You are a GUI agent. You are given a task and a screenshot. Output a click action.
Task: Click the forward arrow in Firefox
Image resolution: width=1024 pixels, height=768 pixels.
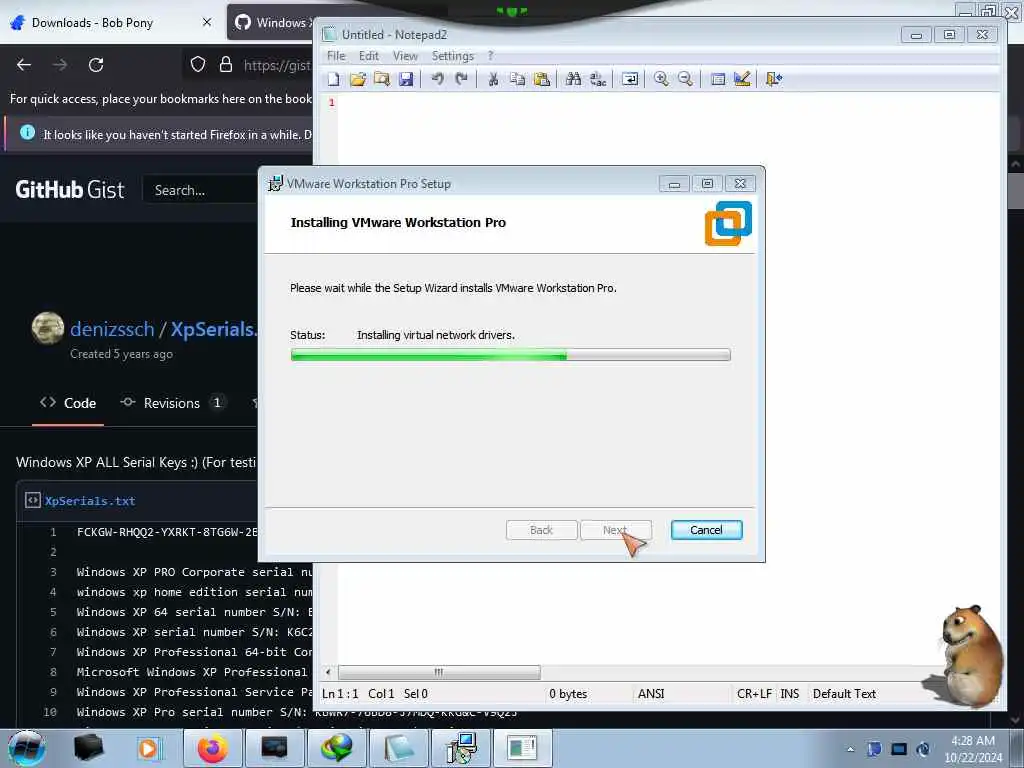pyautogui.click(x=60, y=65)
